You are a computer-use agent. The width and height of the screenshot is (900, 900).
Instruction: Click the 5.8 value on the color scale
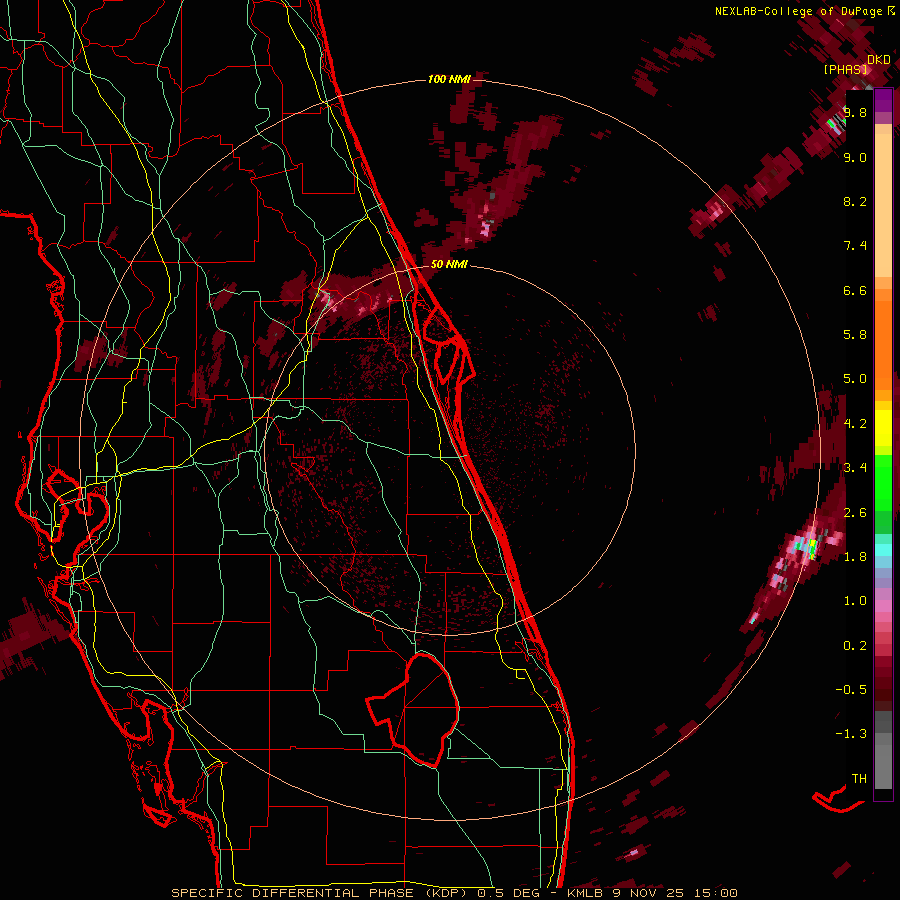tap(855, 335)
